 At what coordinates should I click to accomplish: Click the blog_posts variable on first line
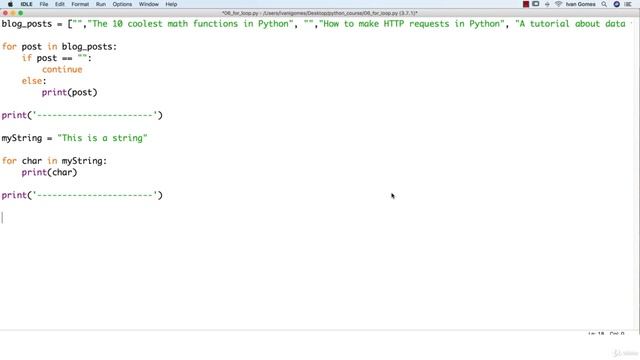[x=27, y=24]
